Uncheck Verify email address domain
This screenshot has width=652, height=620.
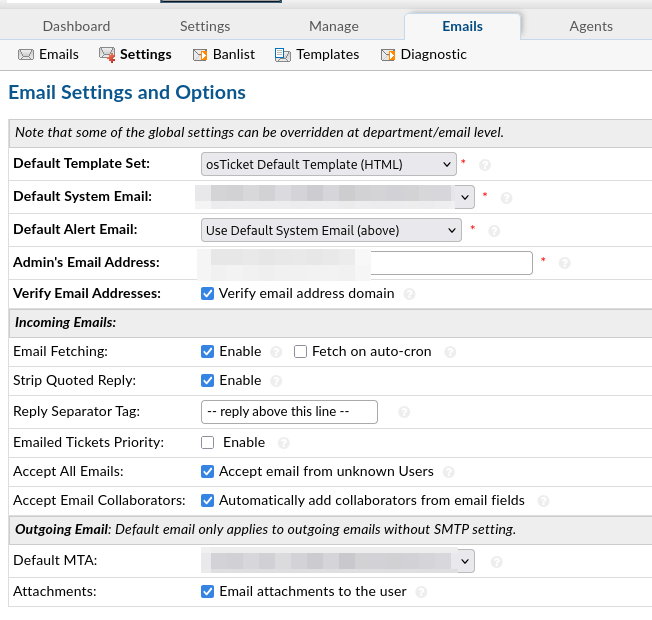click(208, 294)
